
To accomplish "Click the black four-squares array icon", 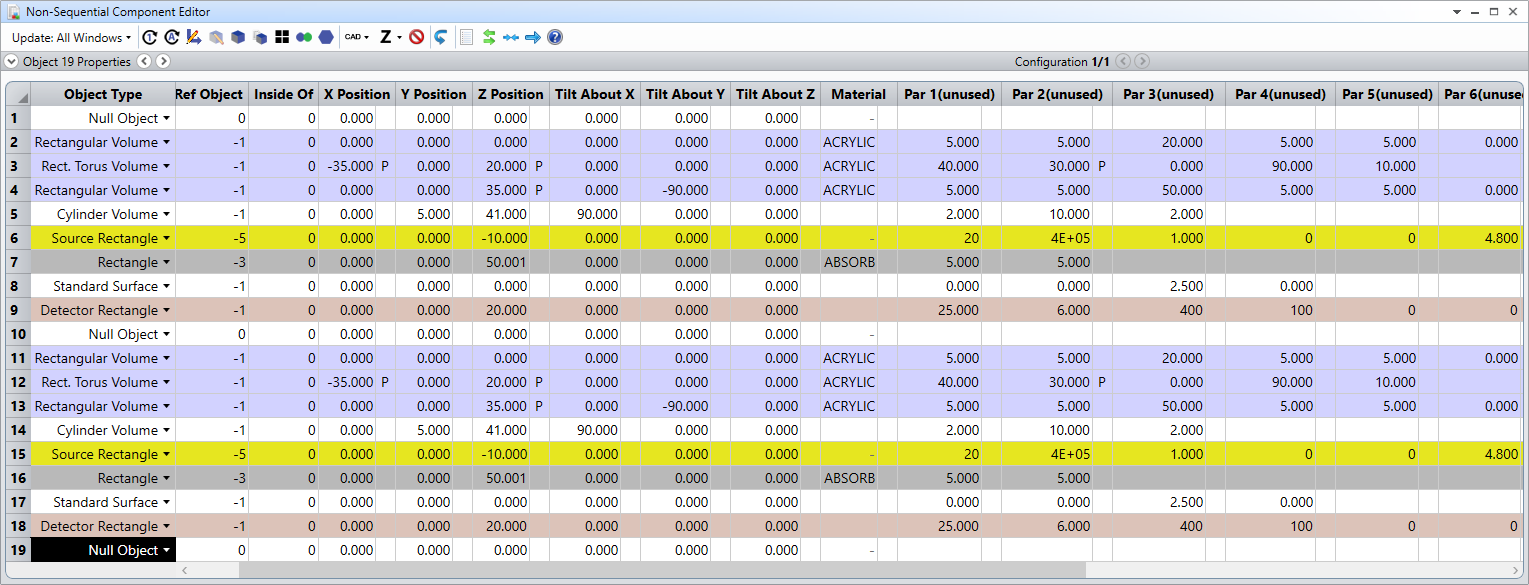I will 282,37.
